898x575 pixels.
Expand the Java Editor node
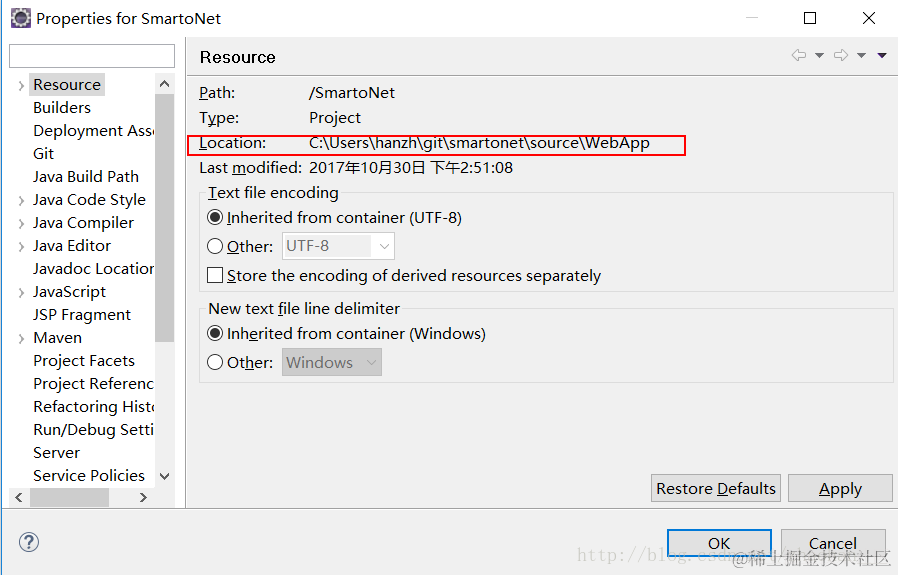[x=21, y=247]
